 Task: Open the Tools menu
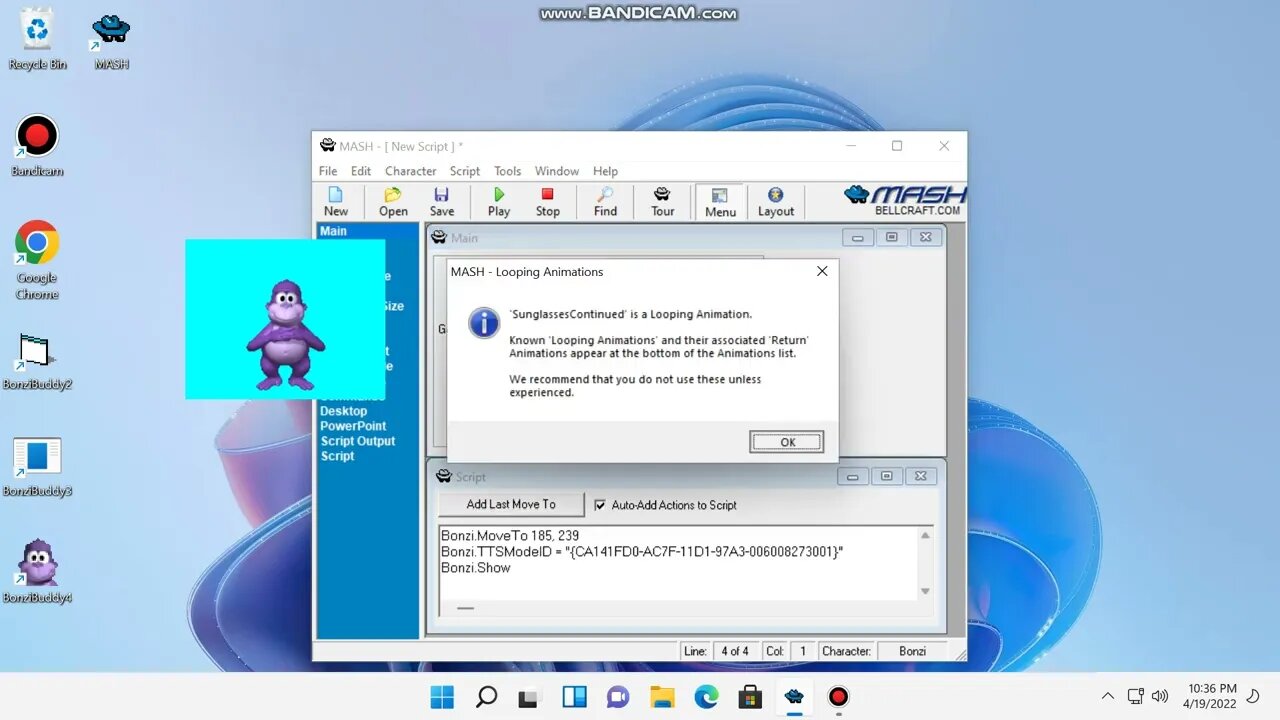pos(508,171)
